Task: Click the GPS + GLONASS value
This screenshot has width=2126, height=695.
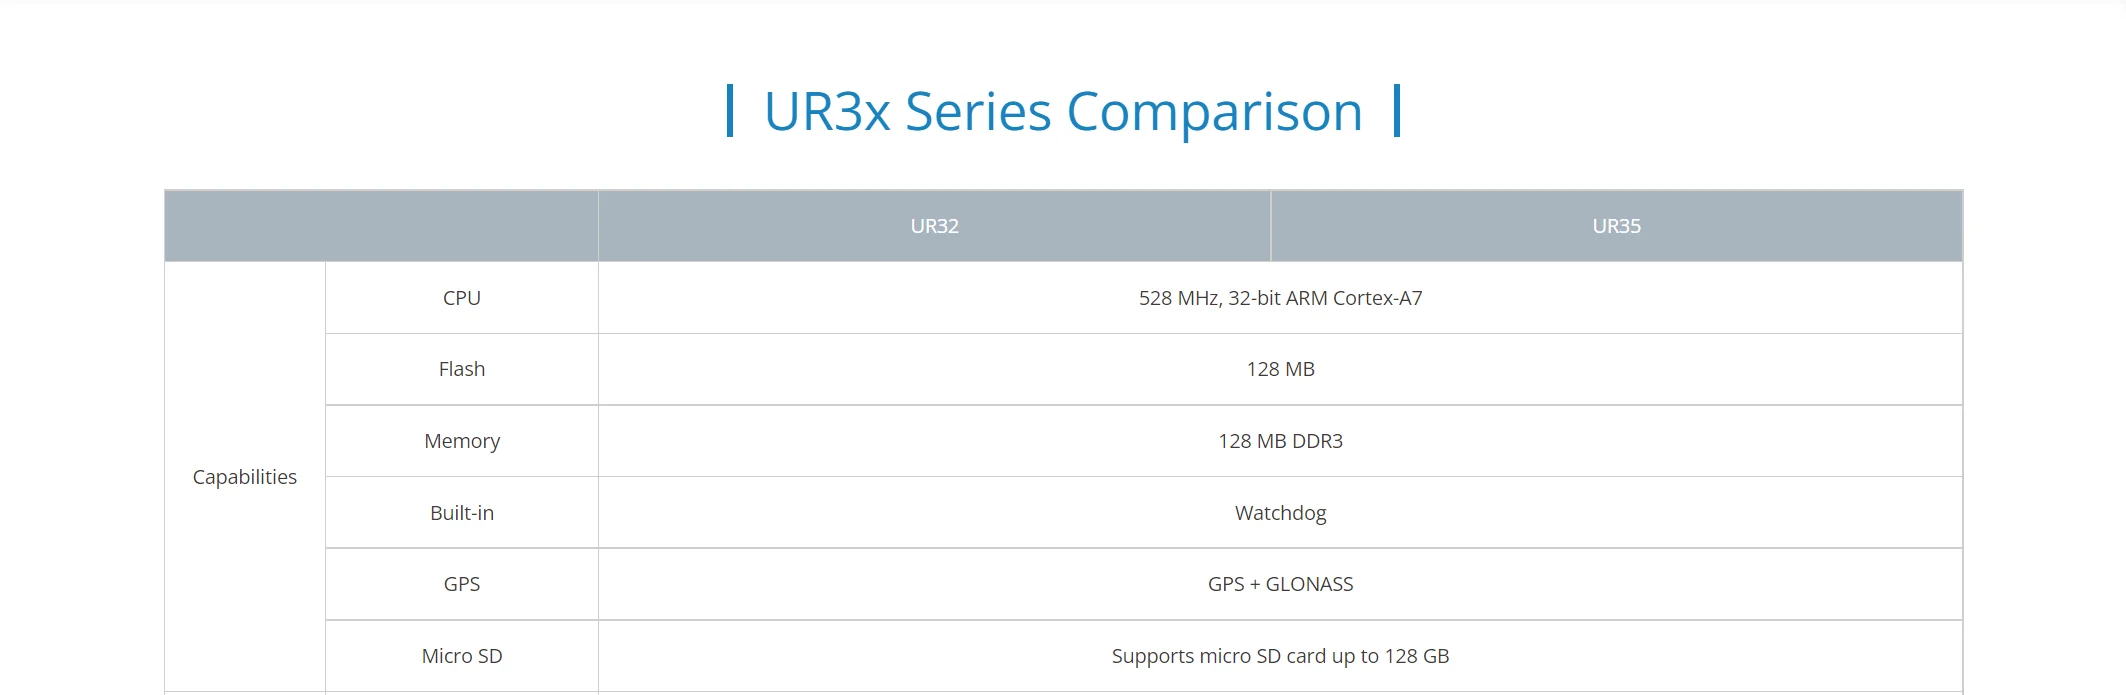Action: click(1280, 584)
